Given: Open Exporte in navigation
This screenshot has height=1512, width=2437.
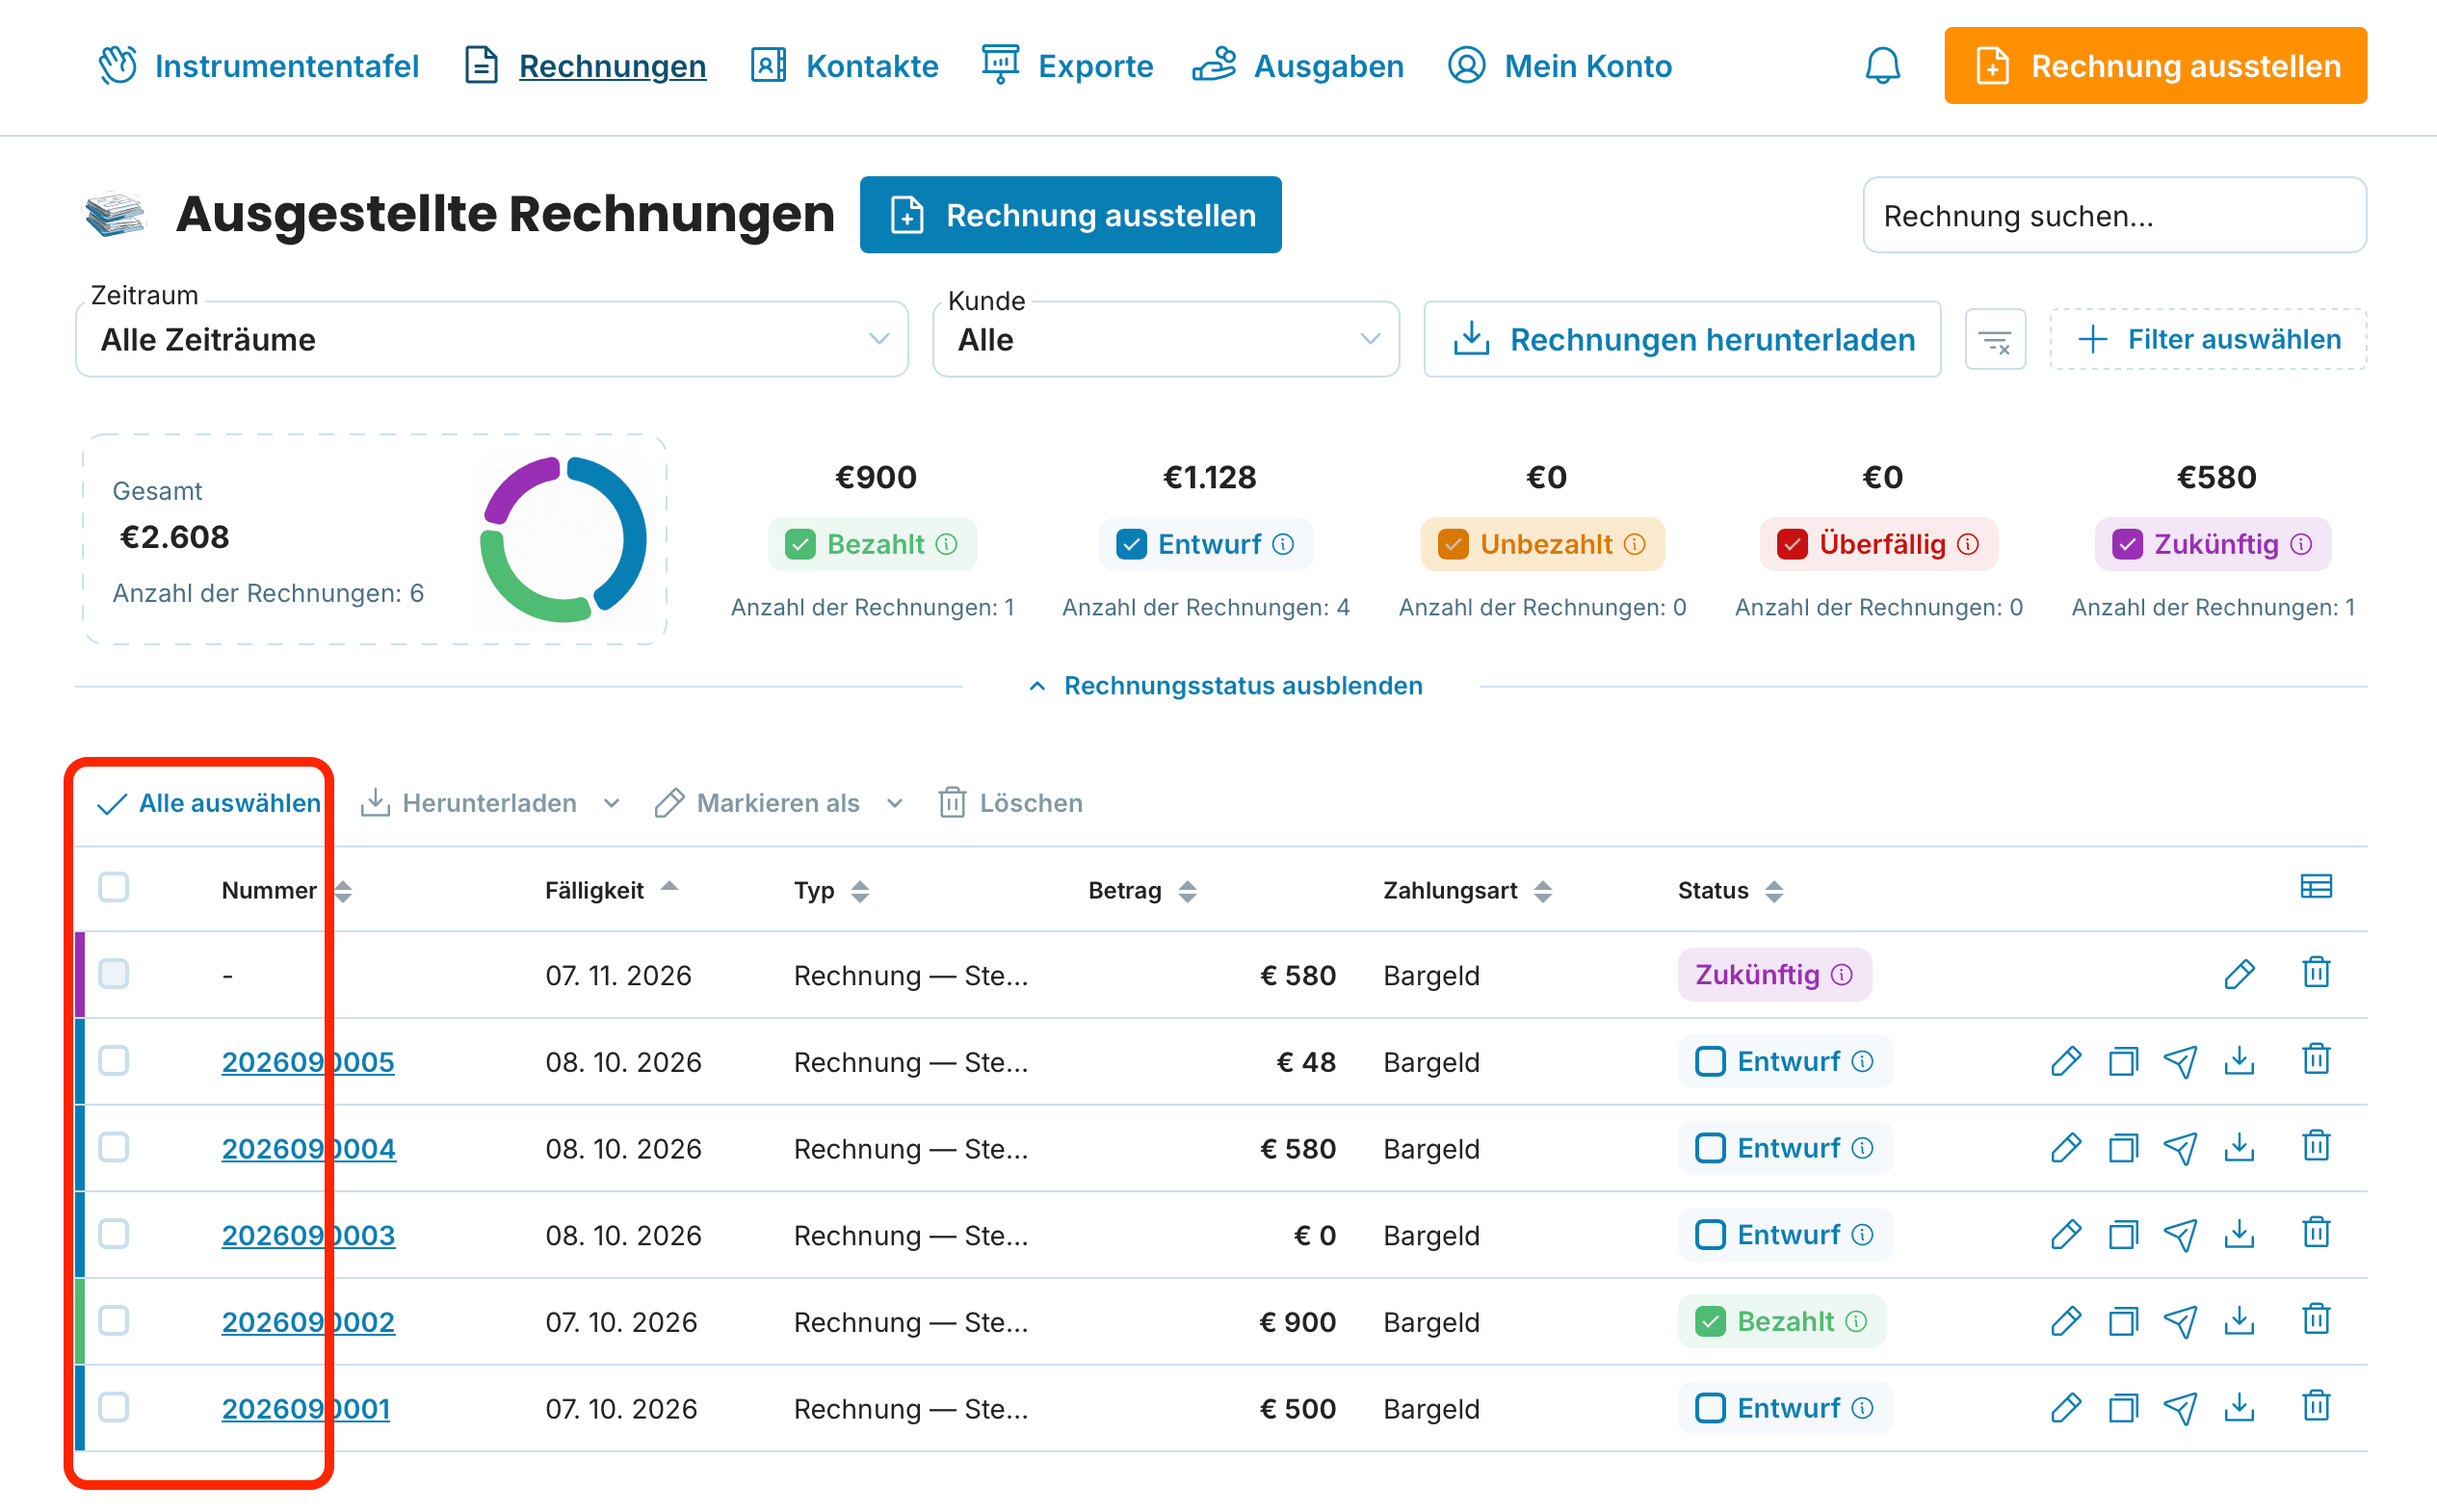Looking at the screenshot, I should 1067,66.
